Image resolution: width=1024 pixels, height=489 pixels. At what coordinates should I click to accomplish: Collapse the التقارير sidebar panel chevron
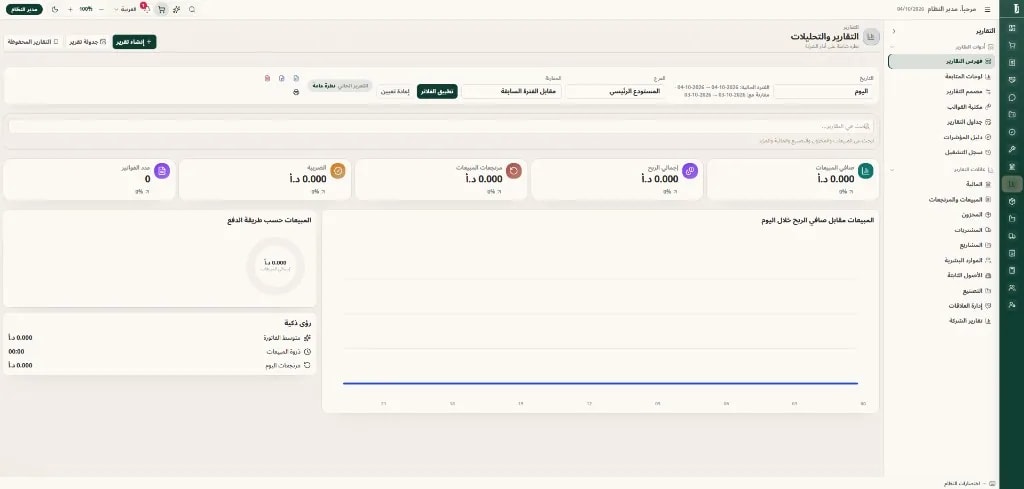point(894,31)
